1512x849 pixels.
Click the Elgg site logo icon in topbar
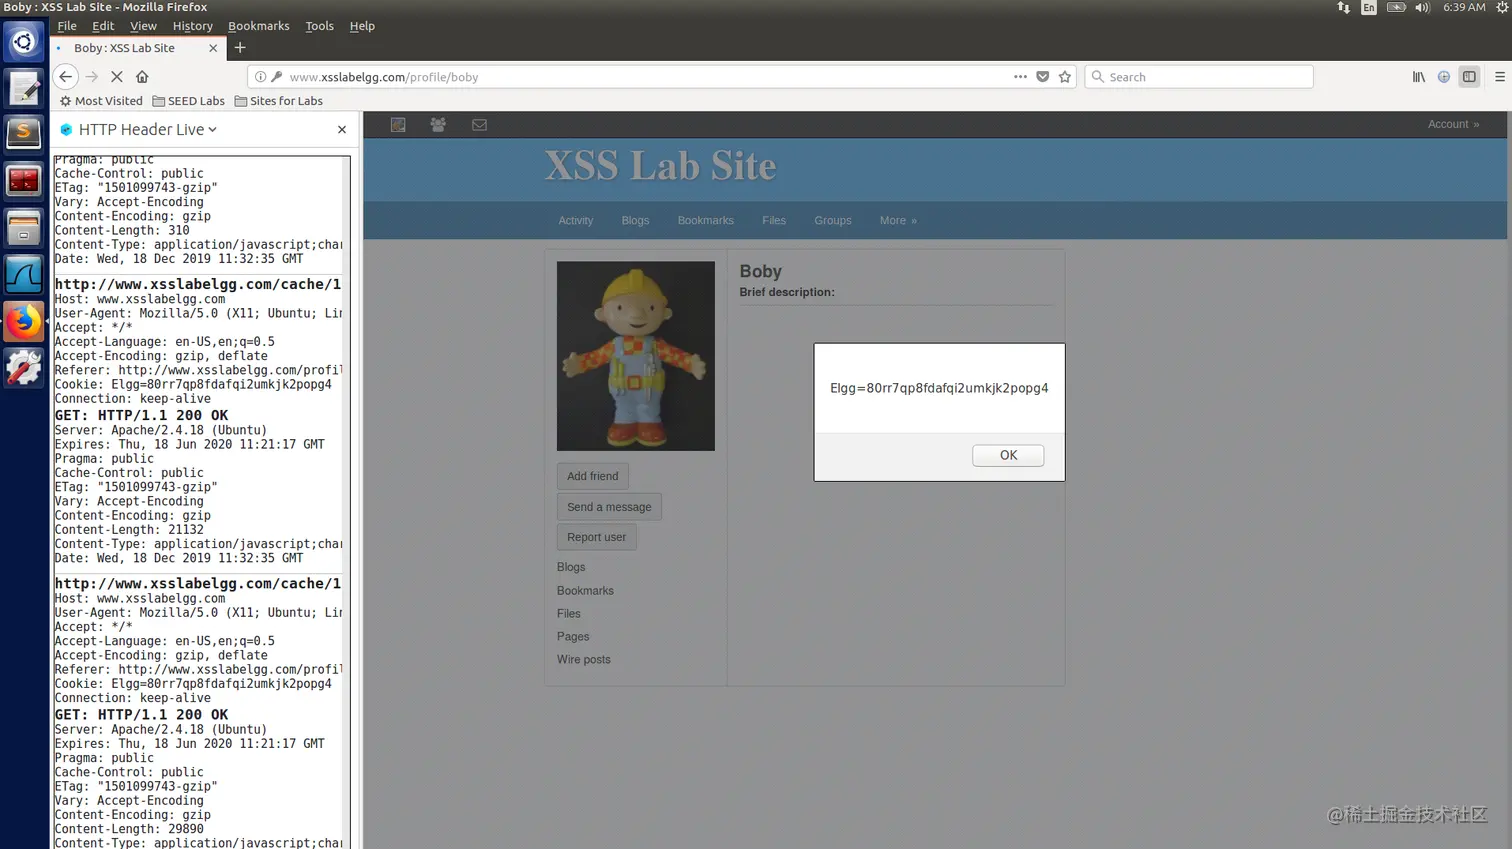398,125
